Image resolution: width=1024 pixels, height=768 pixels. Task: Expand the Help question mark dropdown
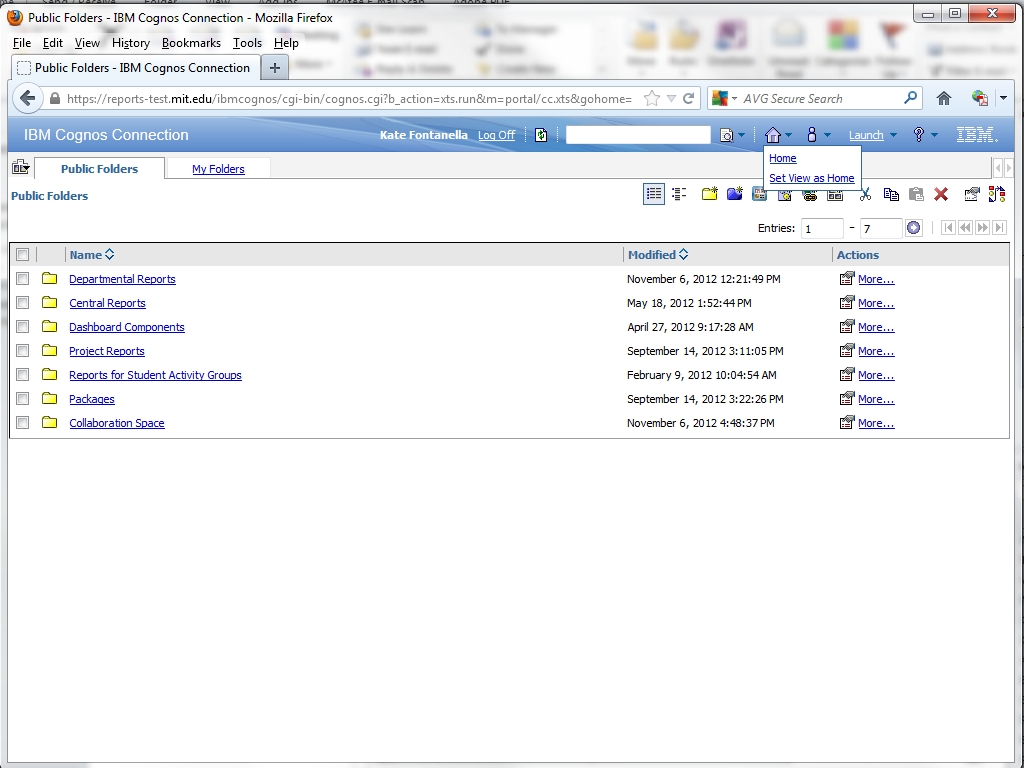(925, 135)
